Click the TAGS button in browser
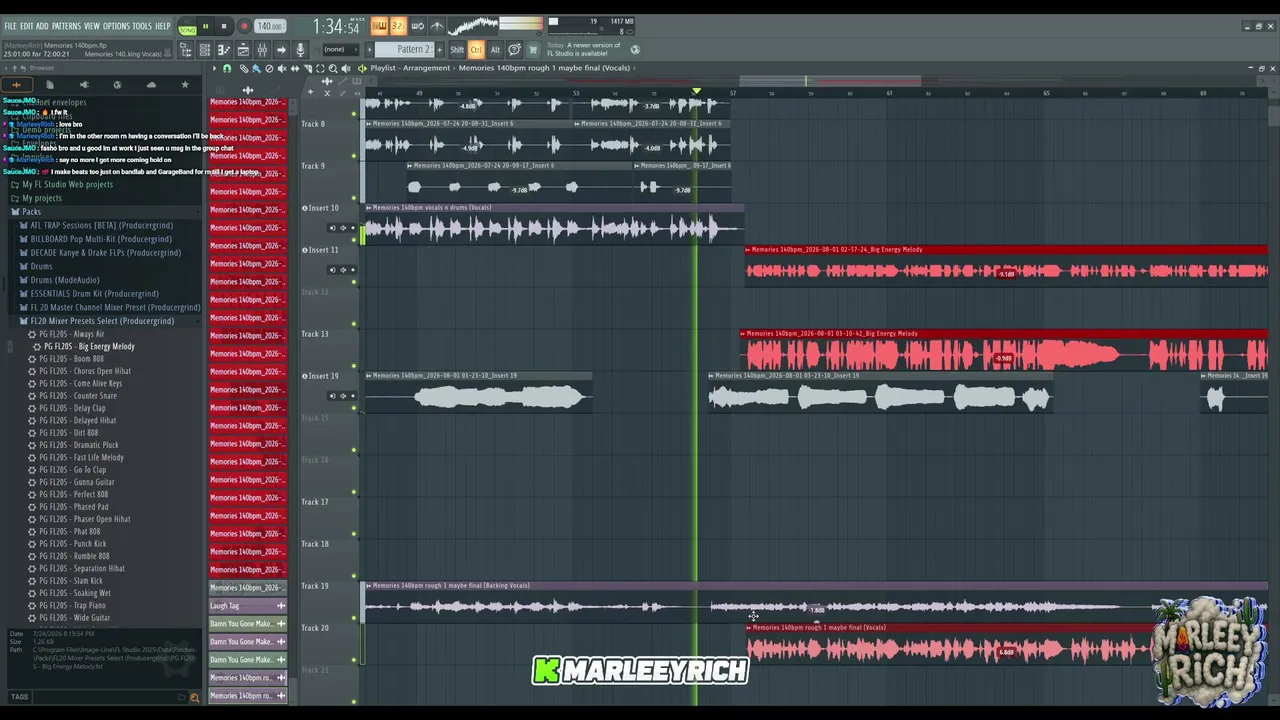 point(20,697)
